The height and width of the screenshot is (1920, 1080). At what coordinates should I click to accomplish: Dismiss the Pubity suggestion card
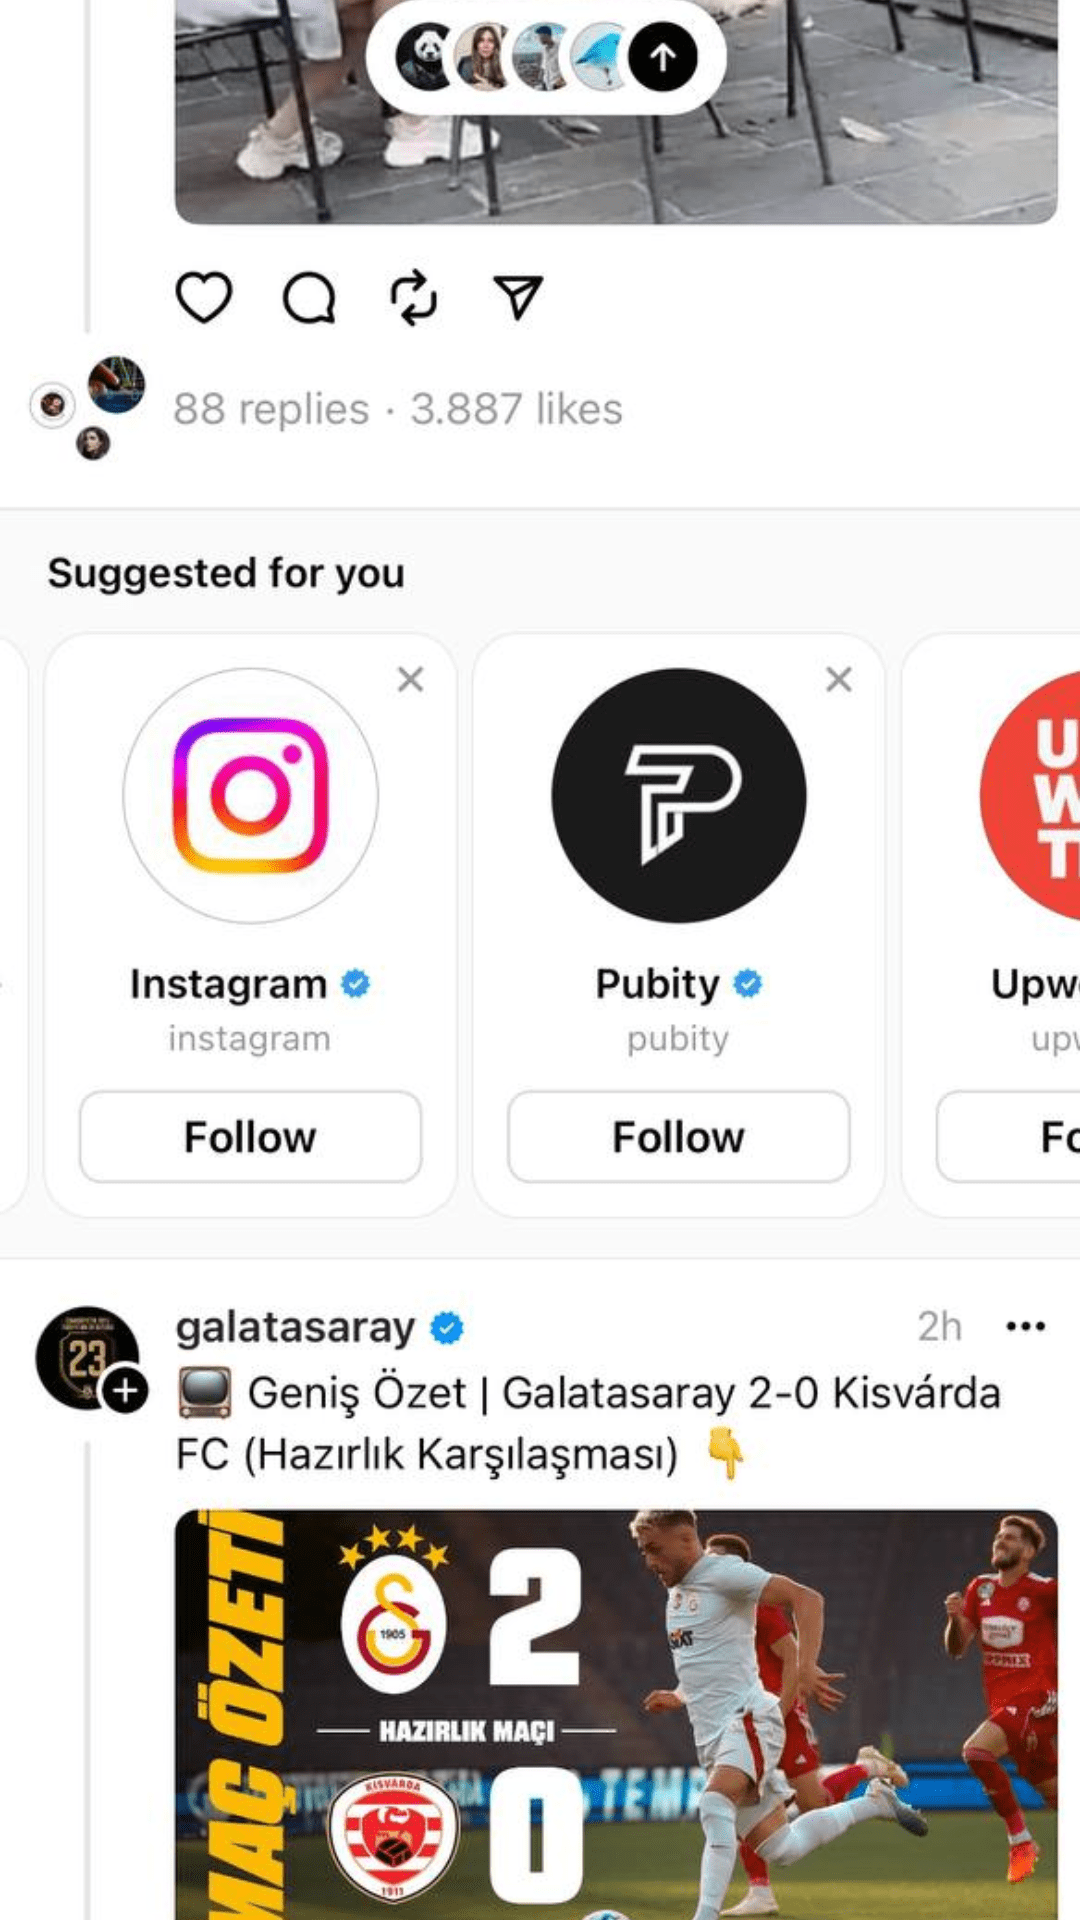pos(838,680)
